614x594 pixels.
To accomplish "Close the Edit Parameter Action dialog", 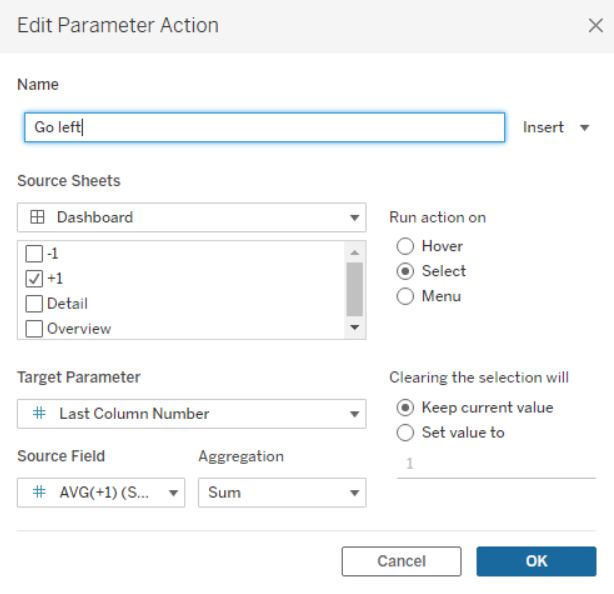I will (x=594, y=27).
